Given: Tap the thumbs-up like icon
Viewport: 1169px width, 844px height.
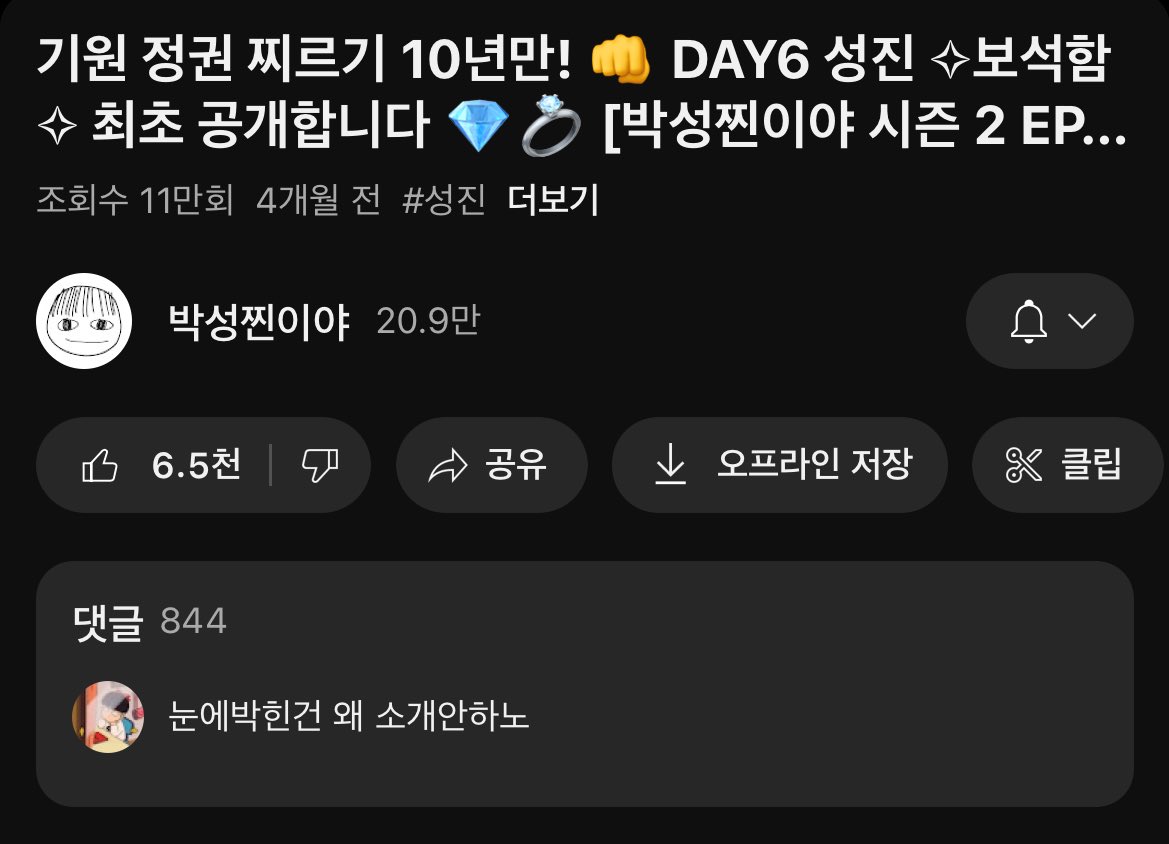Looking at the screenshot, I should pyautogui.click(x=100, y=465).
